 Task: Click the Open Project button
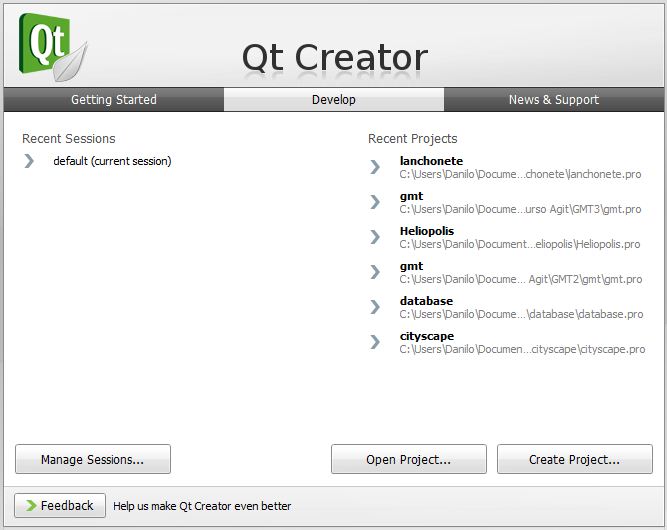(409, 459)
